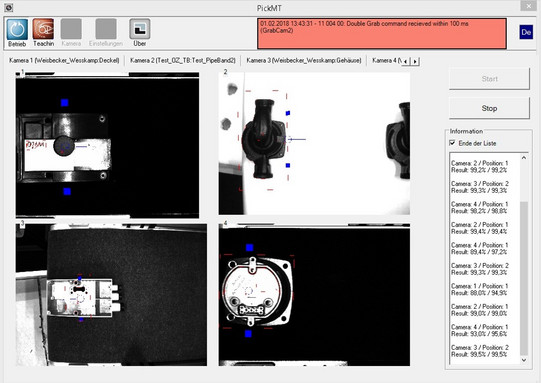541x383 pixels.
Task: Click the upper blue marker in camera 1
Action: [x=65, y=102]
